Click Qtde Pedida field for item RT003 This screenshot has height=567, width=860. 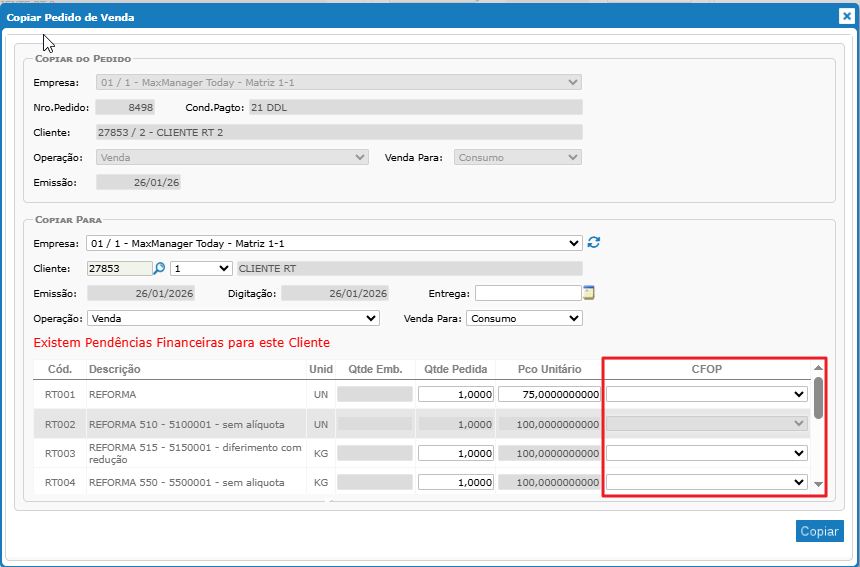click(x=455, y=453)
